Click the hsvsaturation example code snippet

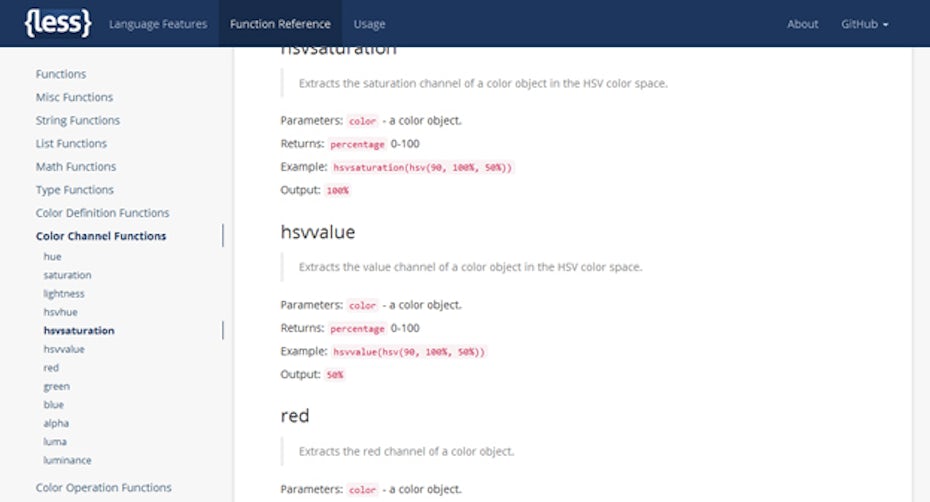point(424,167)
